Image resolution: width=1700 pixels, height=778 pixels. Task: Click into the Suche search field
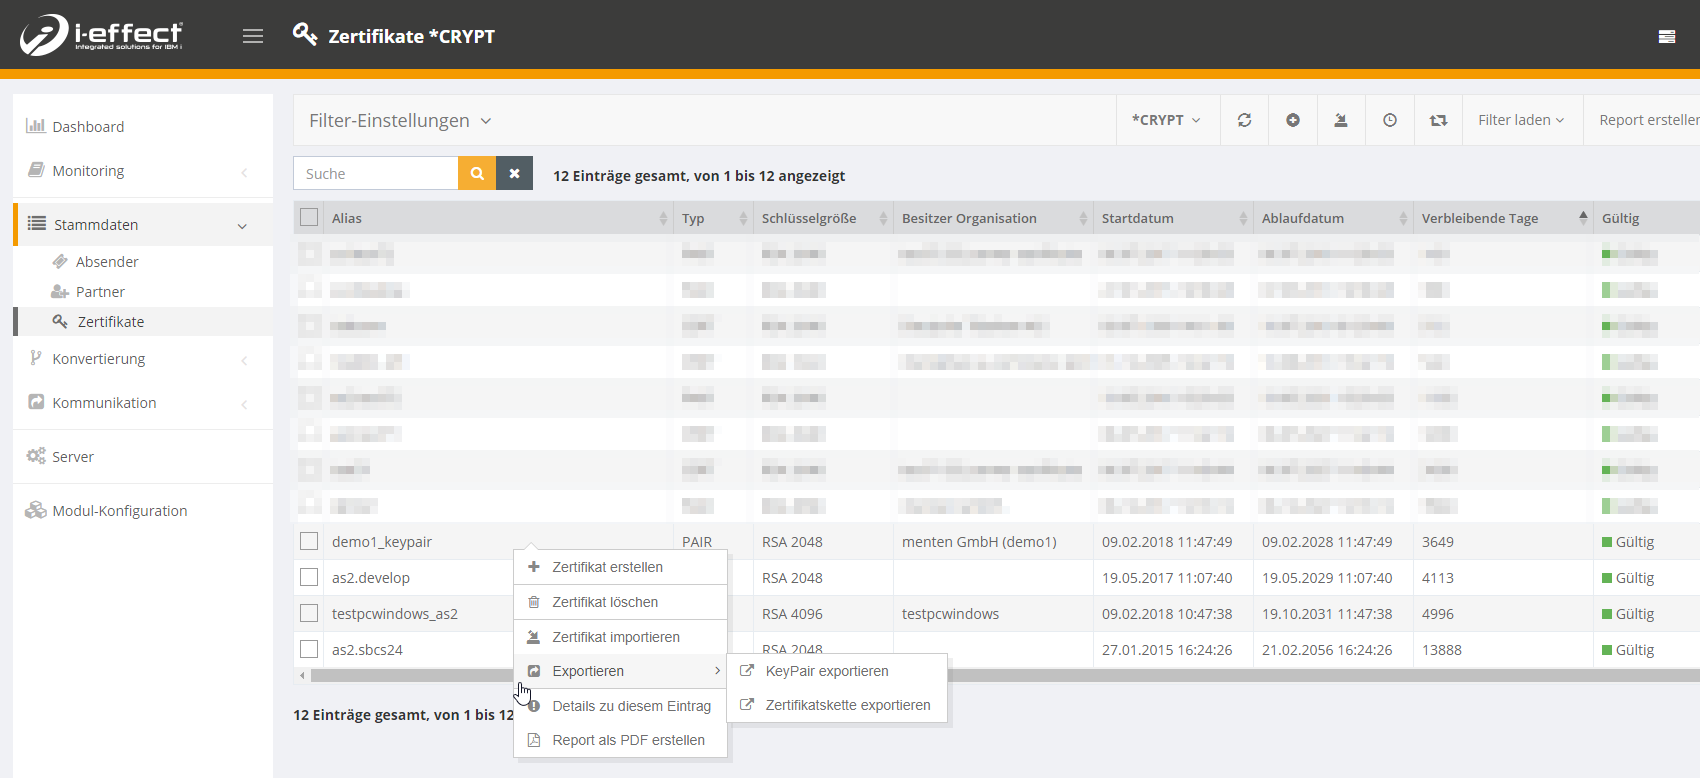(376, 173)
